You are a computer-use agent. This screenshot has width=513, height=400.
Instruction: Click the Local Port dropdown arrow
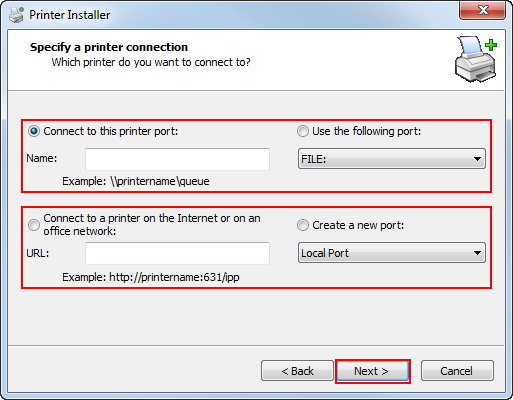[477, 253]
